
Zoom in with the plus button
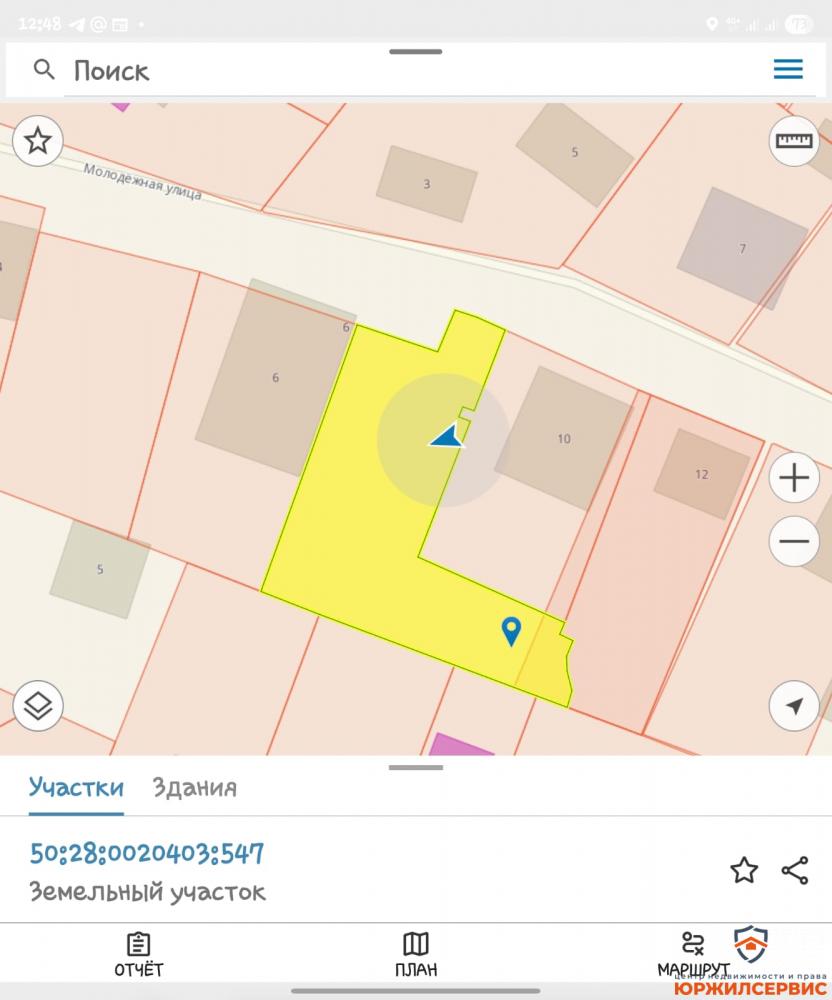[x=794, y=478]
